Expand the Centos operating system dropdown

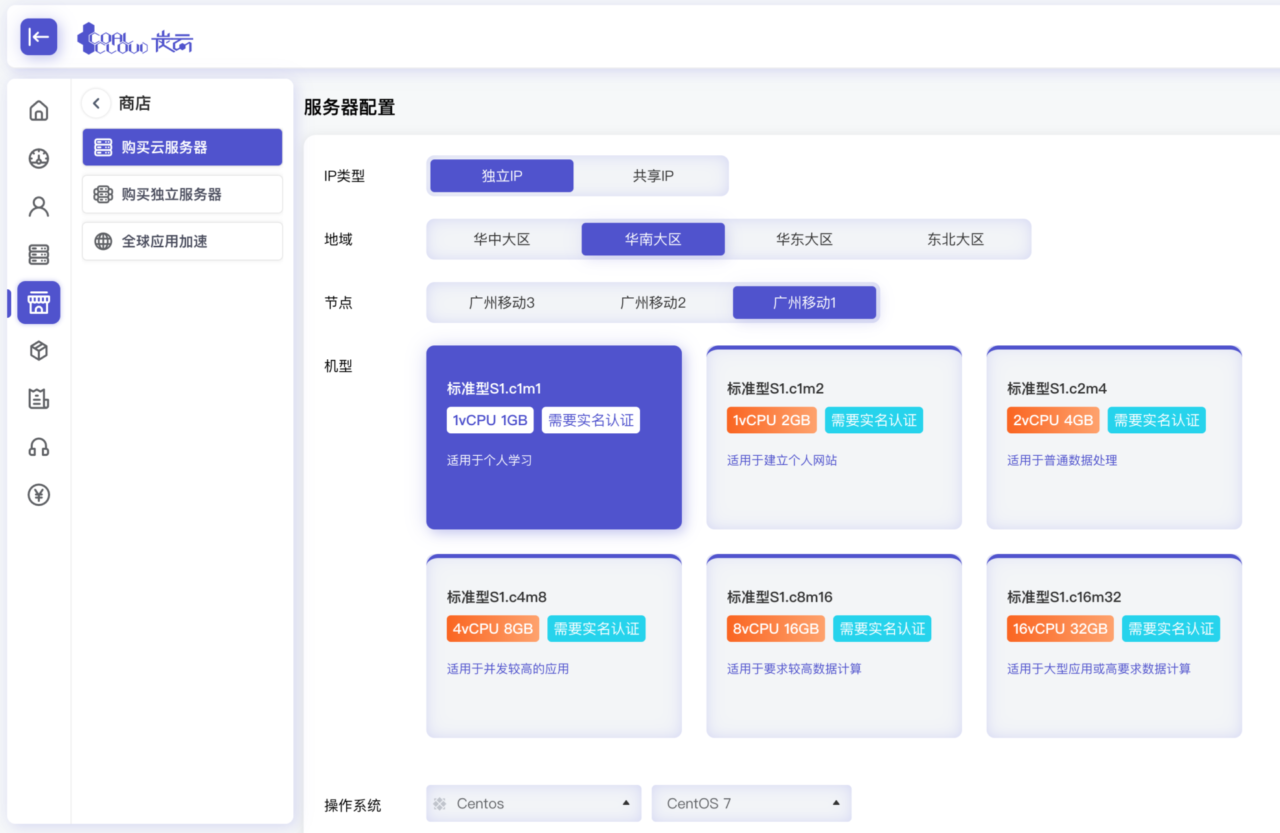(x=533, y=803)
